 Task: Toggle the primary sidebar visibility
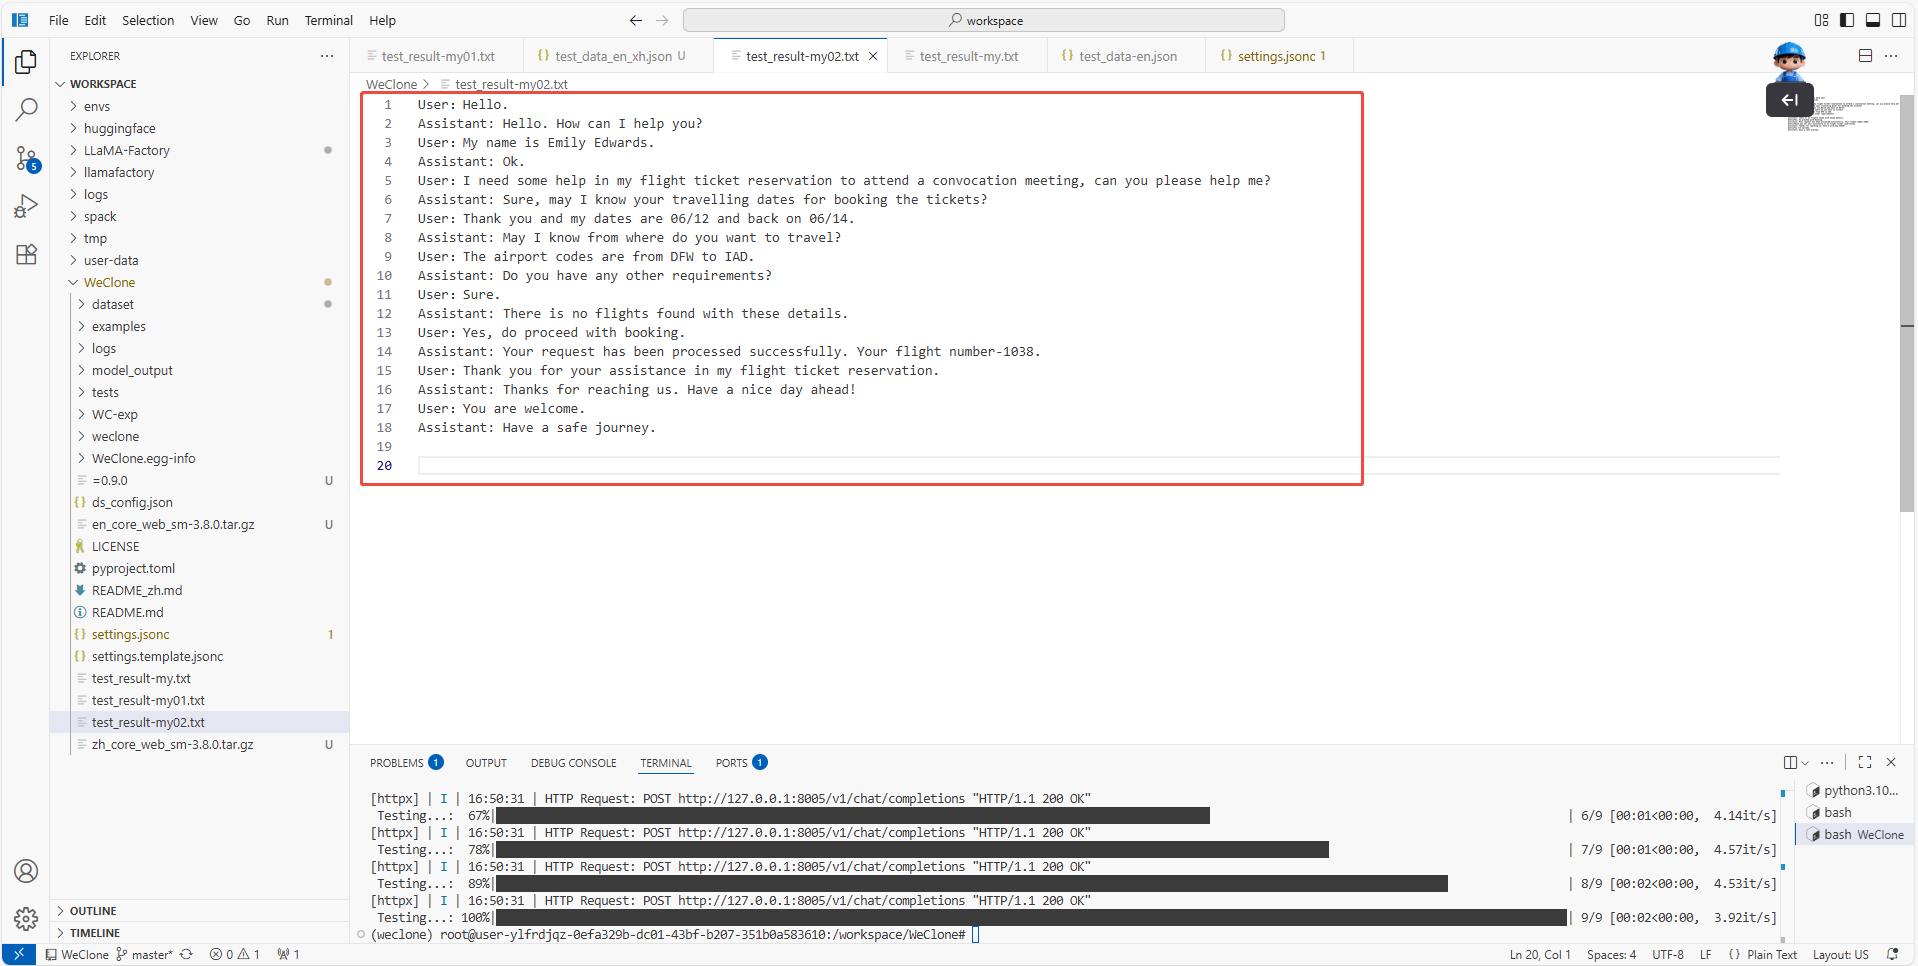click(x=1847, y=20)
